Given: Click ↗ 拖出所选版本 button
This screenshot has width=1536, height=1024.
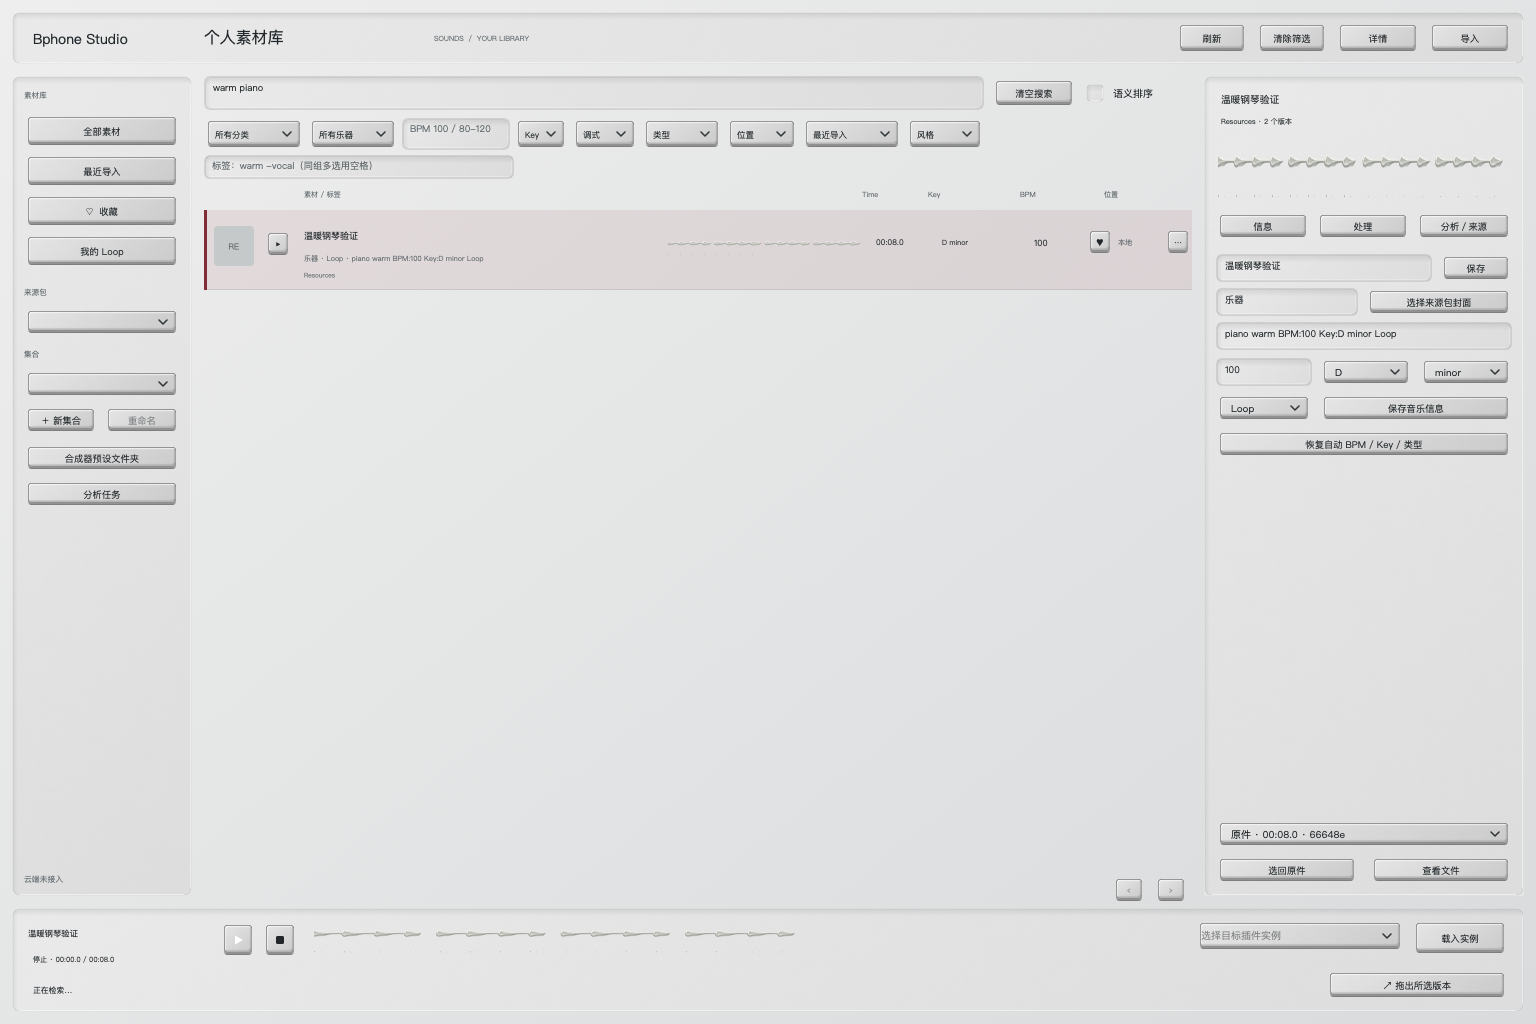Looking at the screenshot, I should (1417, 985).
